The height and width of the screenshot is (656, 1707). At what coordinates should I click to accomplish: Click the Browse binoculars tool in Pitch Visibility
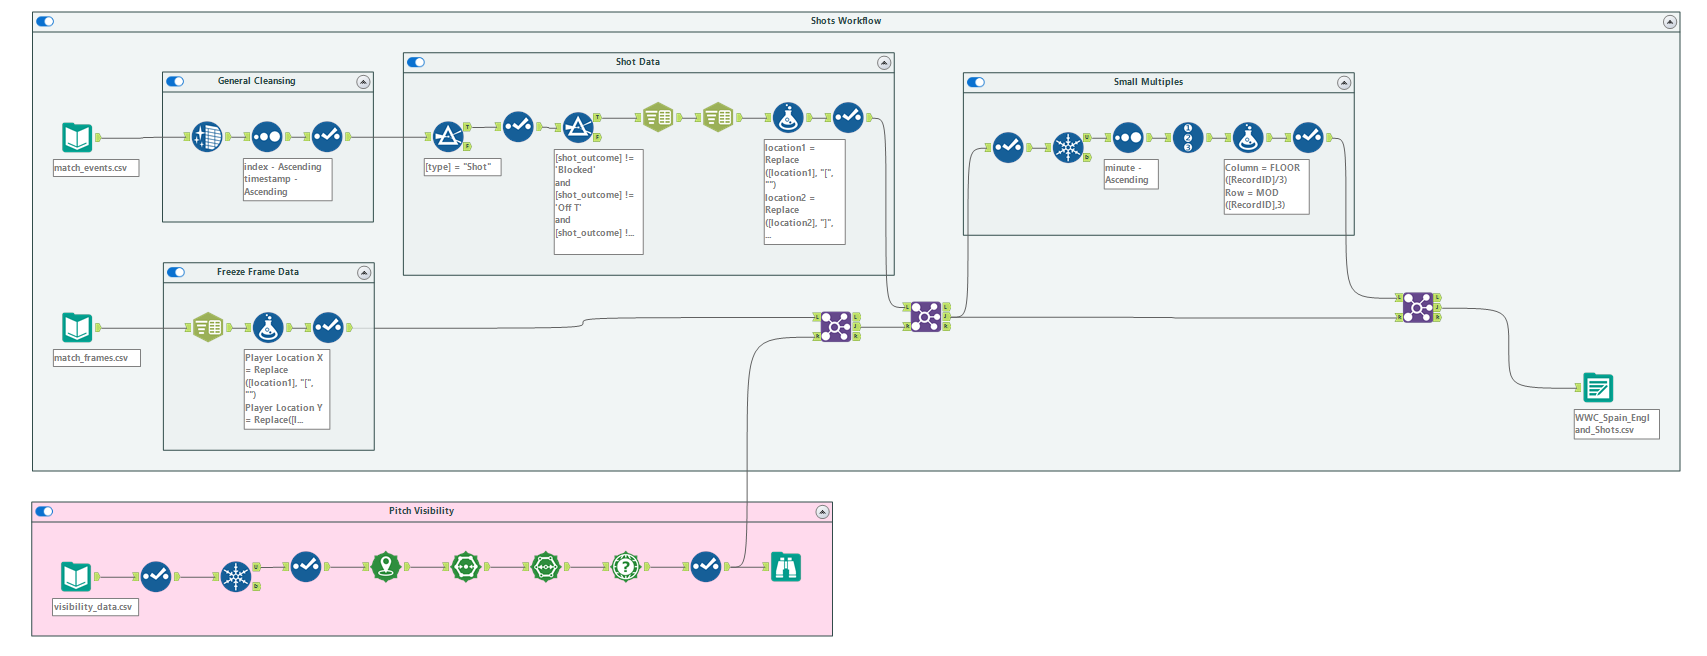pyautogui.click(x=786, y=567)
